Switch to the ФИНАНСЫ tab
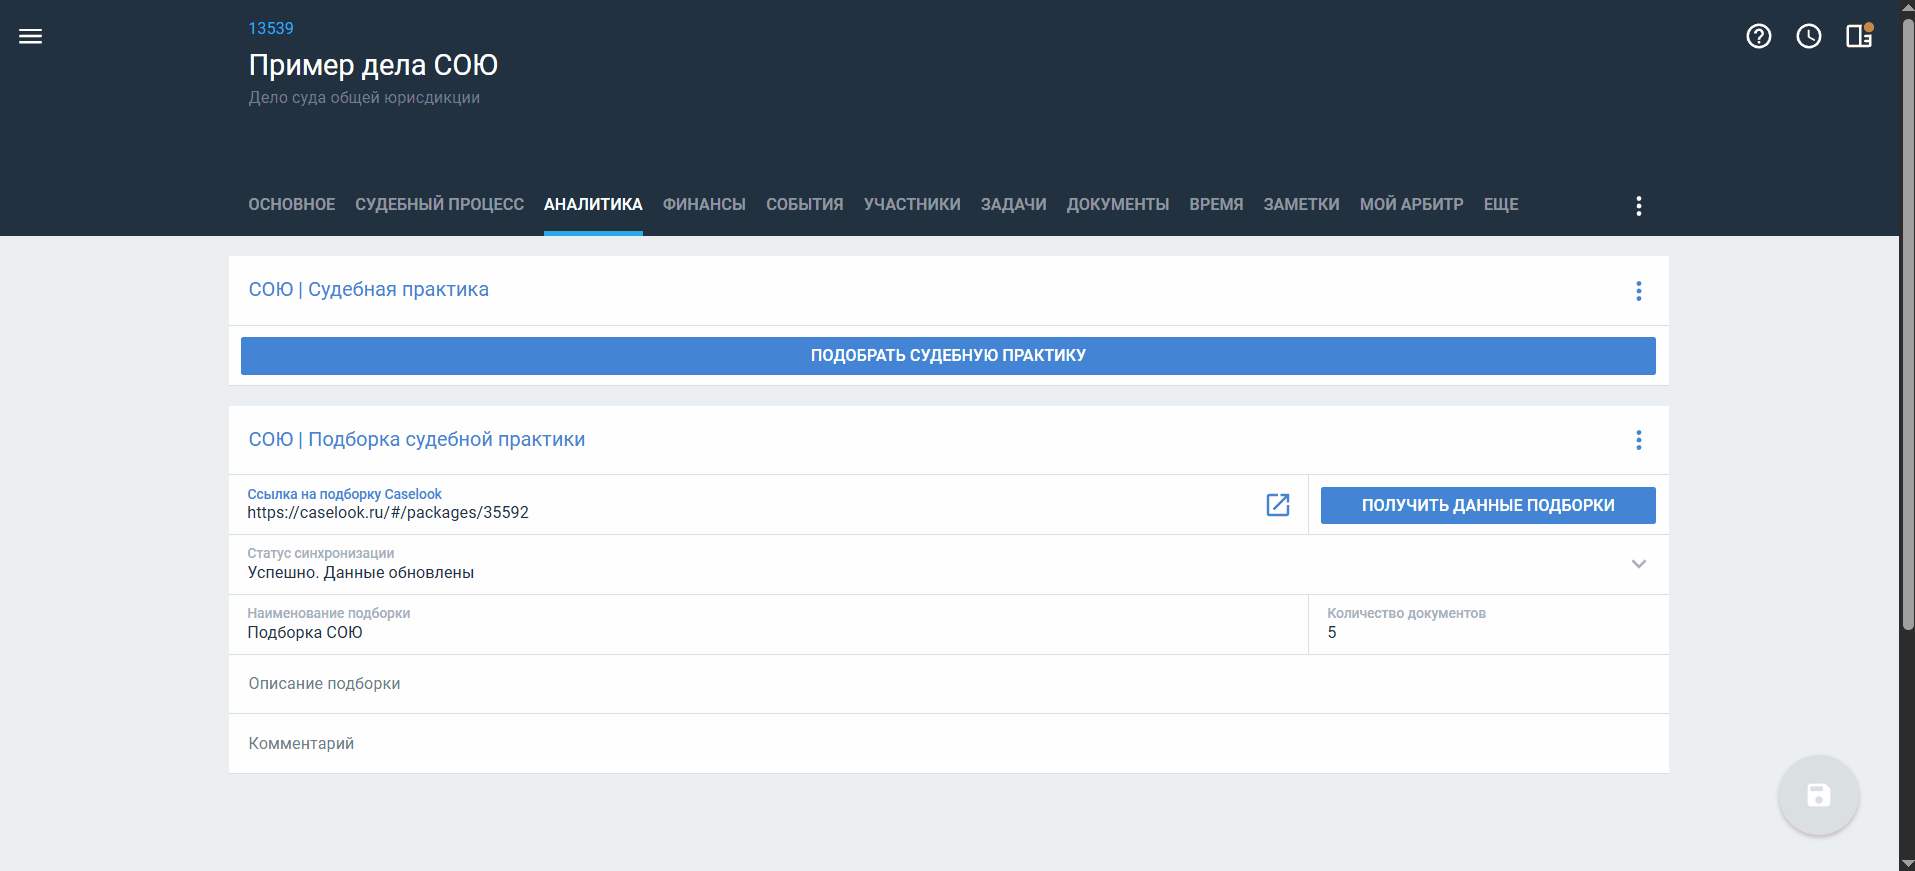Screen dimensions: 1915x871 pos(704,205)
